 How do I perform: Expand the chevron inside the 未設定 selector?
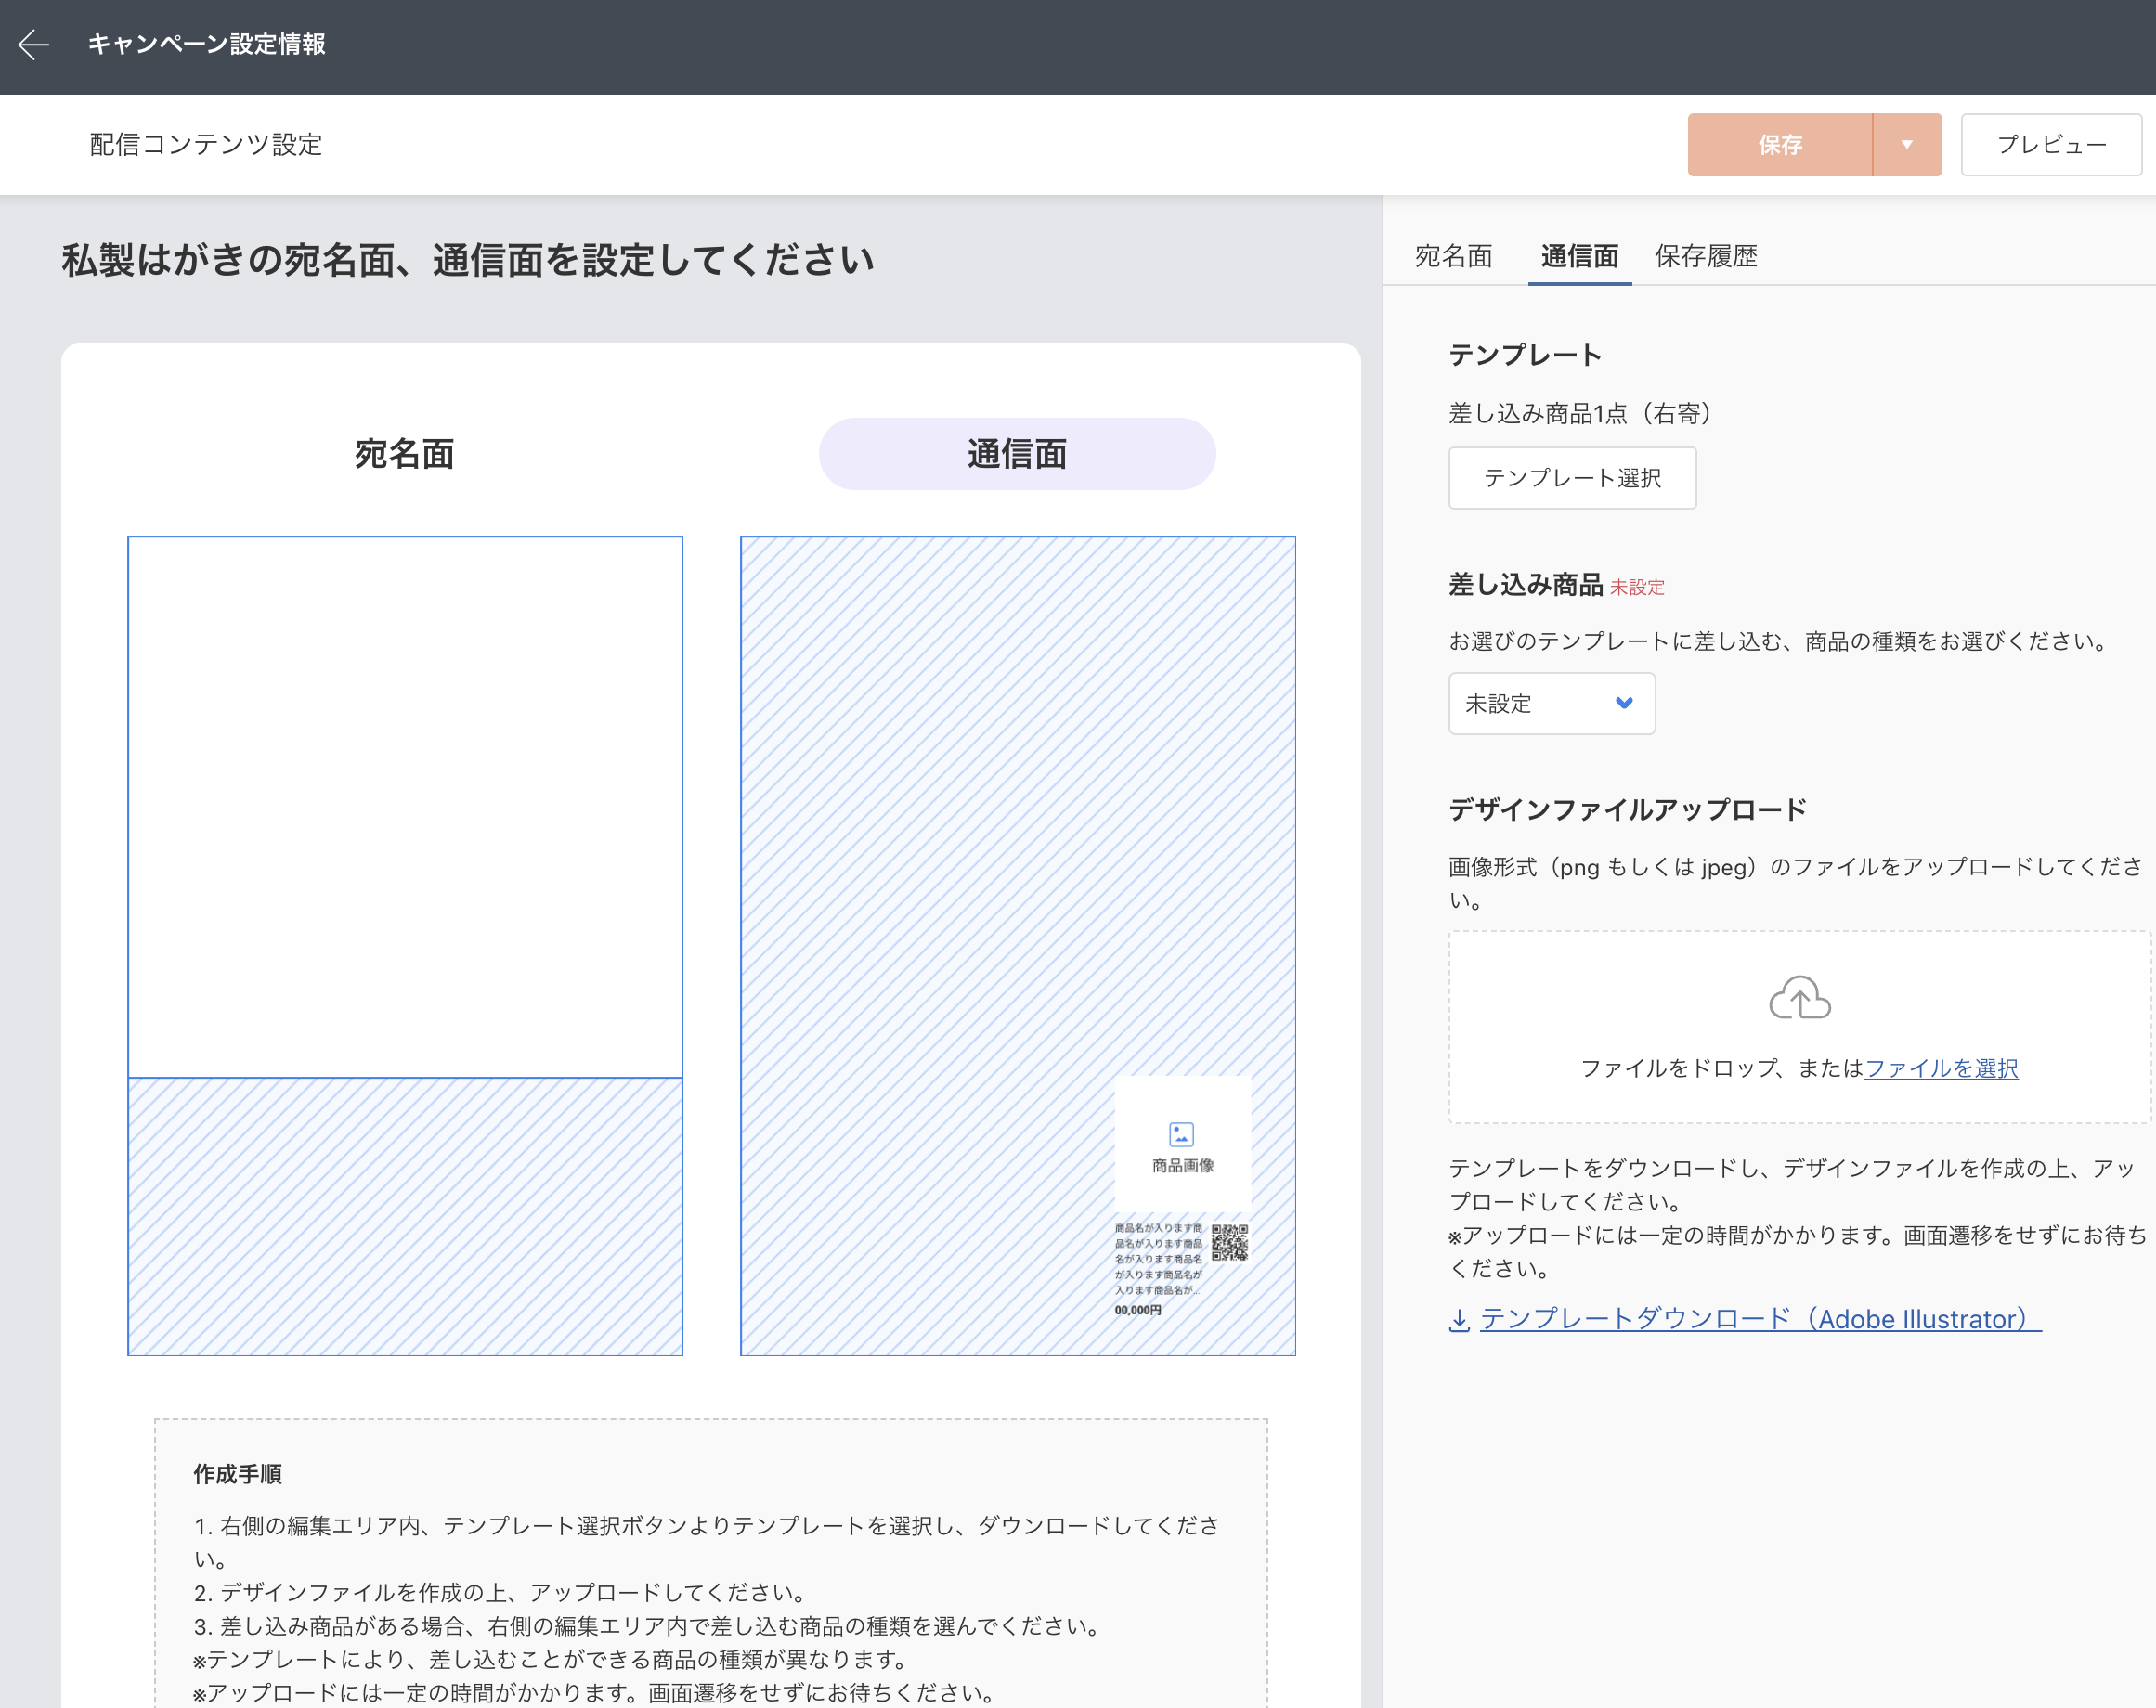click(1624, 703)
